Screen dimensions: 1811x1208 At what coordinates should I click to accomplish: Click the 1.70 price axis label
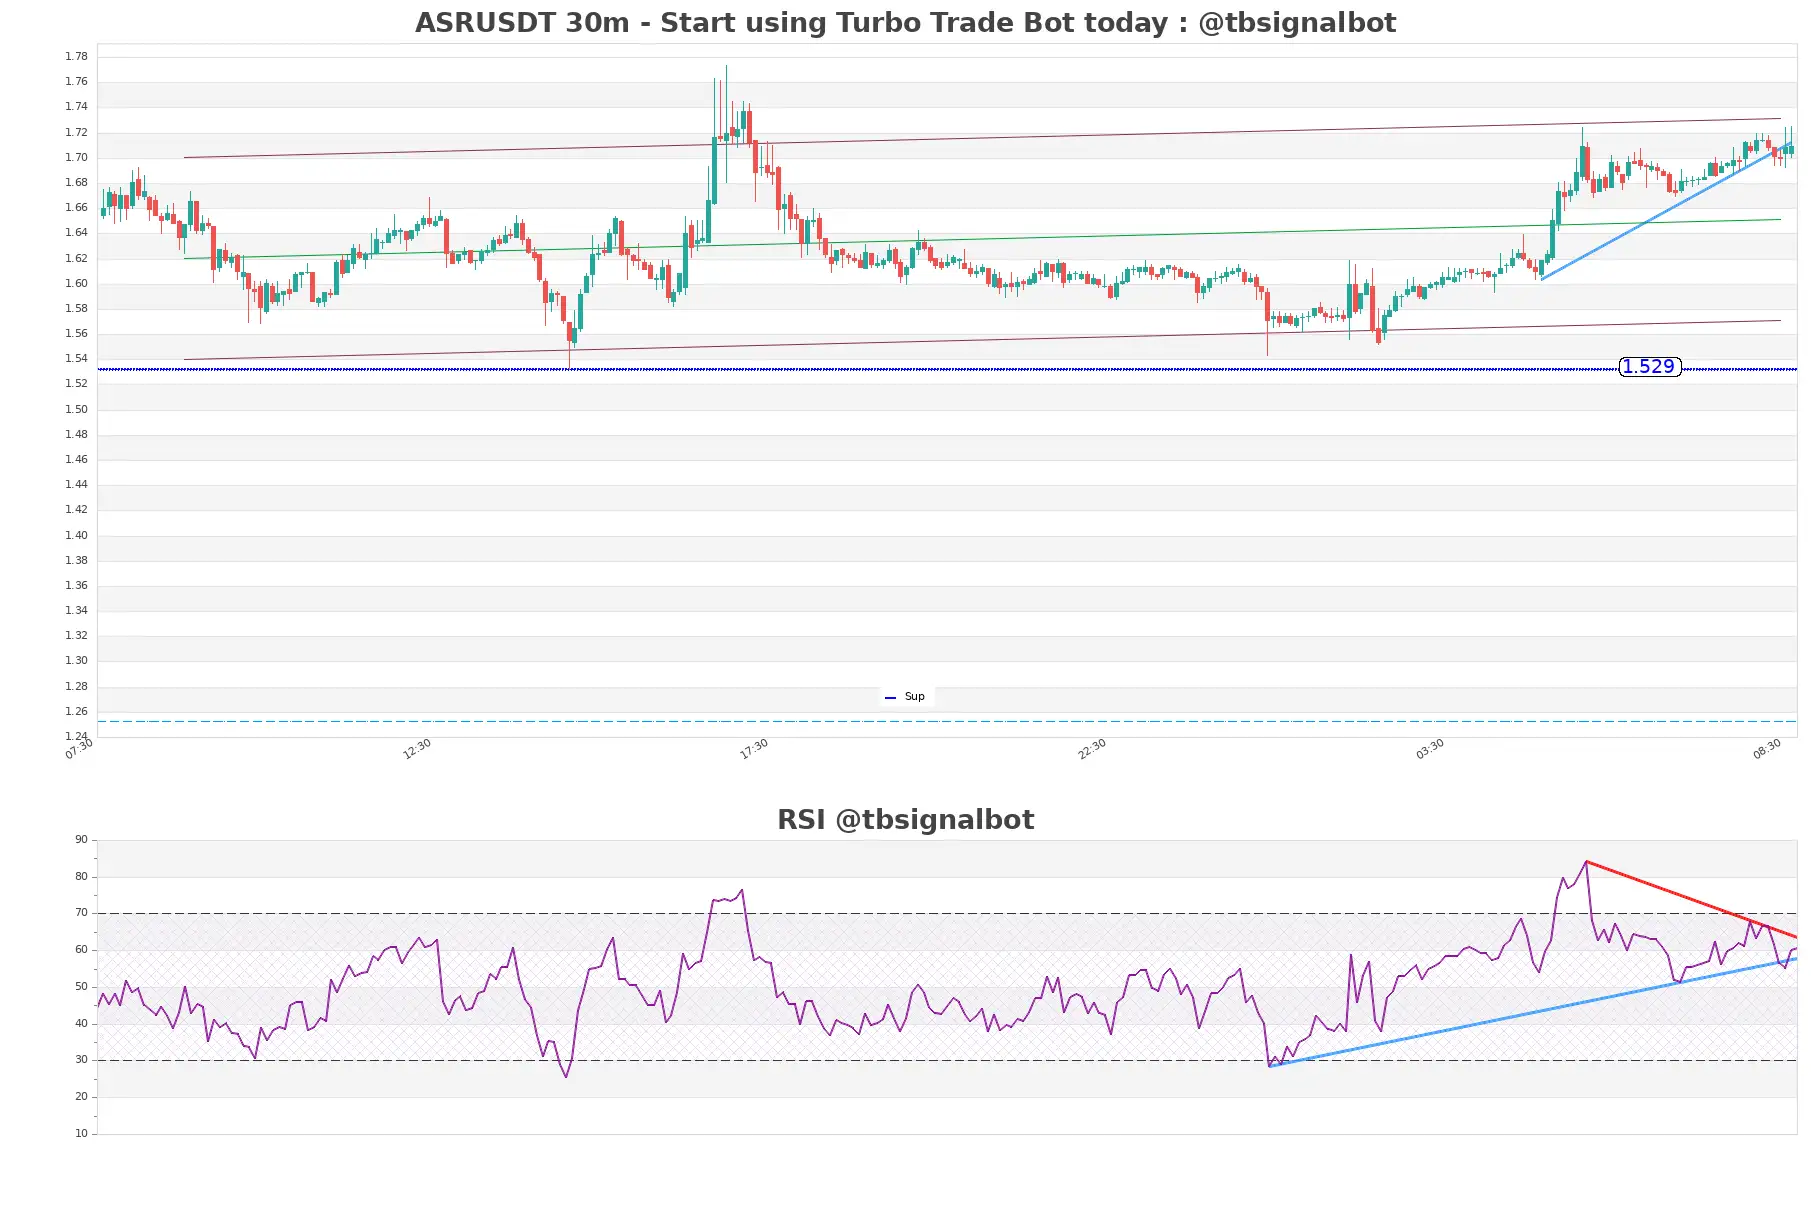tap(76, 157)
